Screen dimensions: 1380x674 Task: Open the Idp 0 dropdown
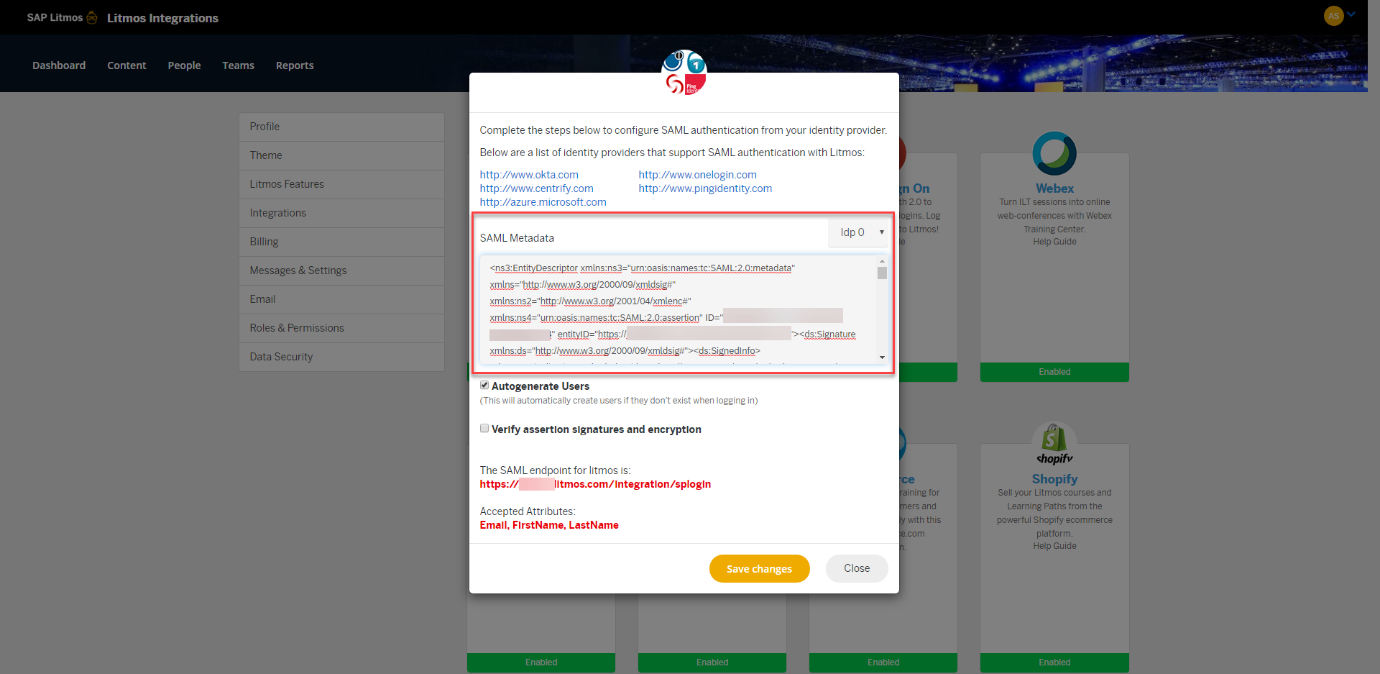(x=858, y=232)
